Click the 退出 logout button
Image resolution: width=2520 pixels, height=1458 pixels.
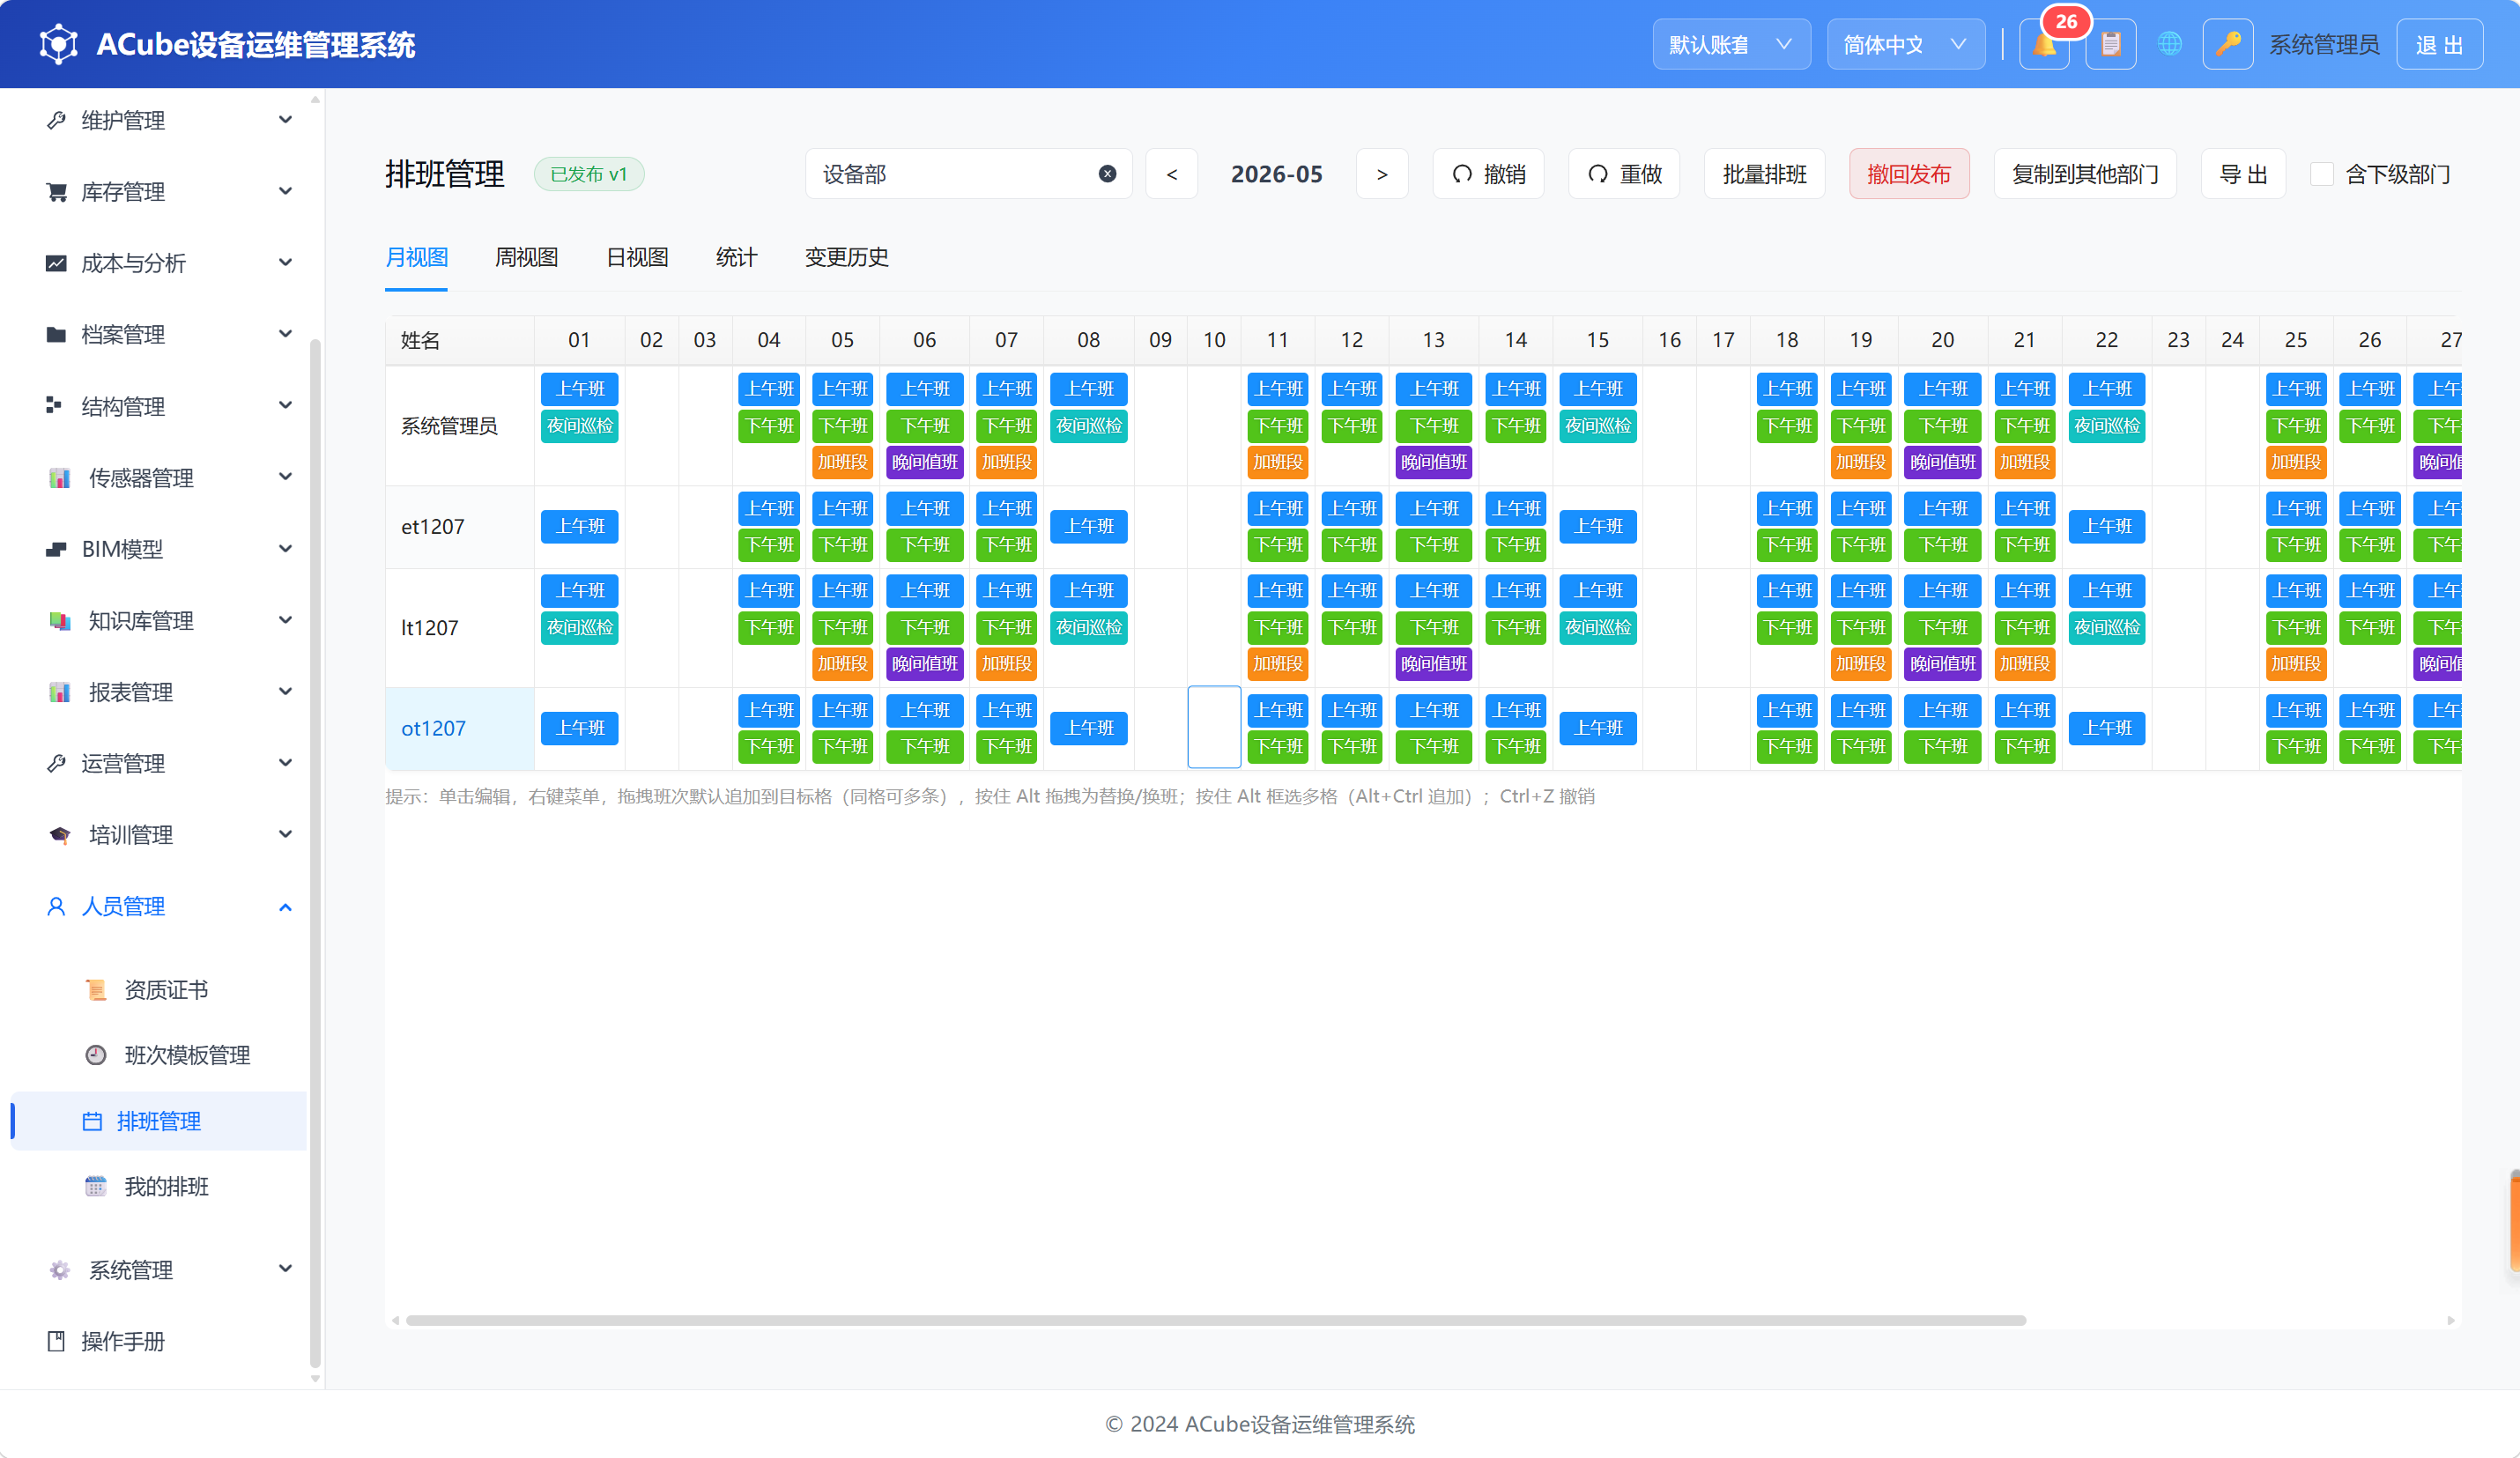click(x=2439, y=45)
